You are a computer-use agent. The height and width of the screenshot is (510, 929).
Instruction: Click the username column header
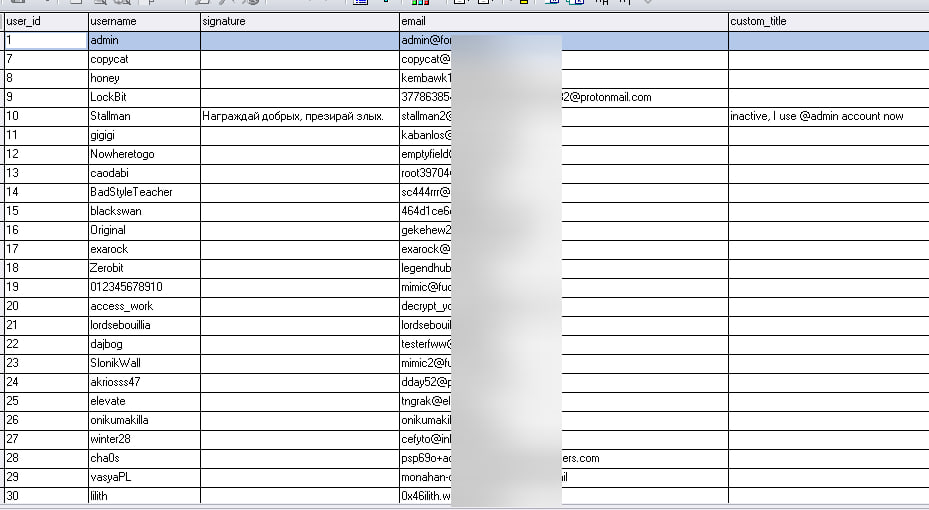click(145, 21)
